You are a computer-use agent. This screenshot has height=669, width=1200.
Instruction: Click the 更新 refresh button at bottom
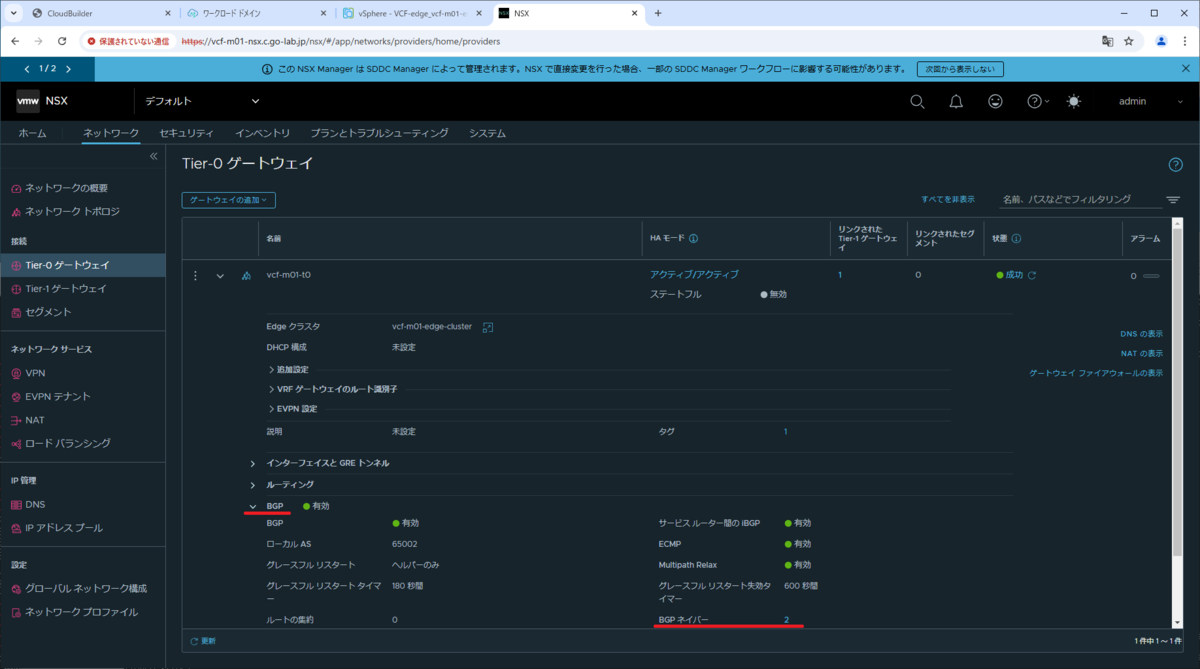[x=203, y=640]
